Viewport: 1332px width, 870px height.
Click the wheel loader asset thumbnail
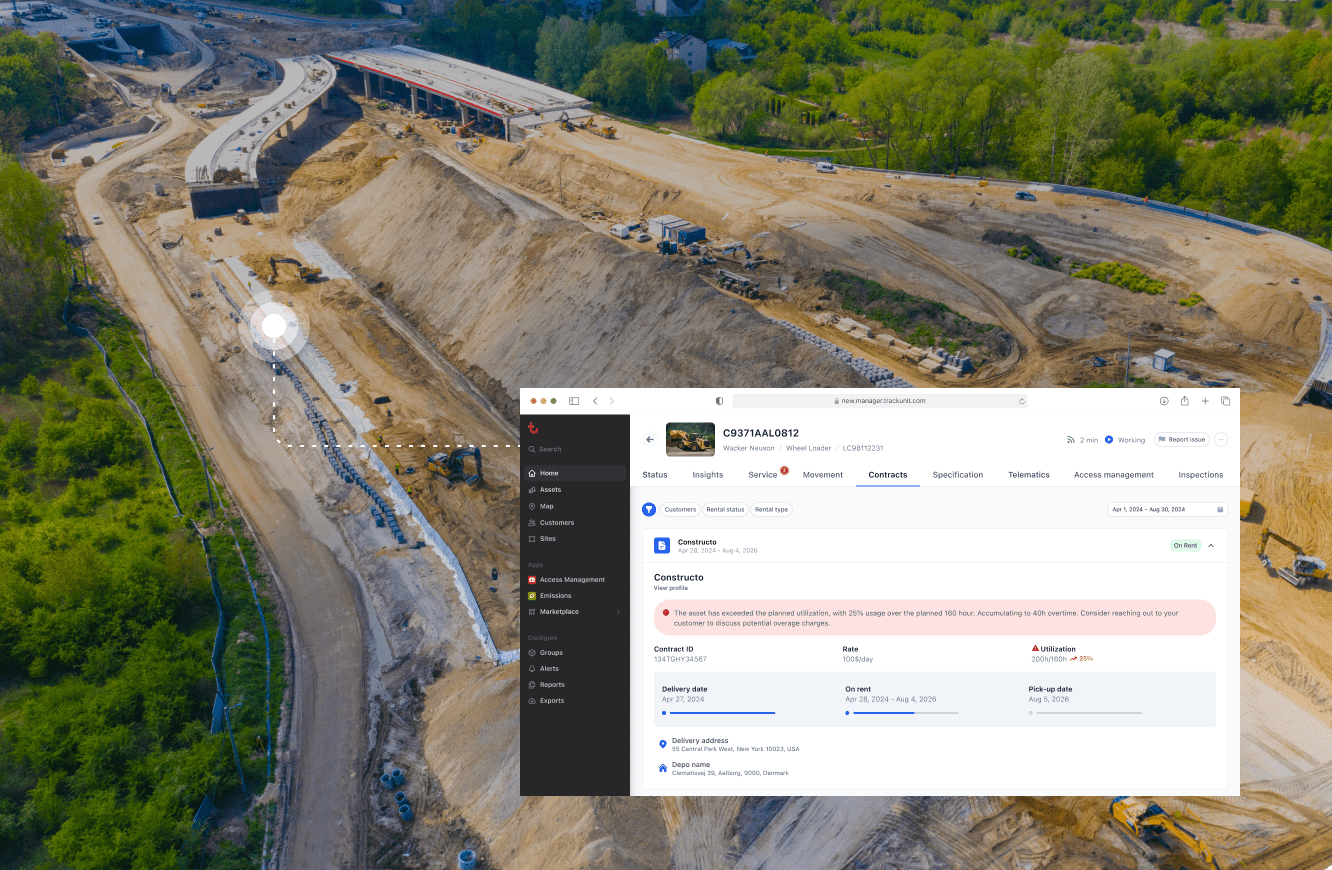click(x=690, y=439)
